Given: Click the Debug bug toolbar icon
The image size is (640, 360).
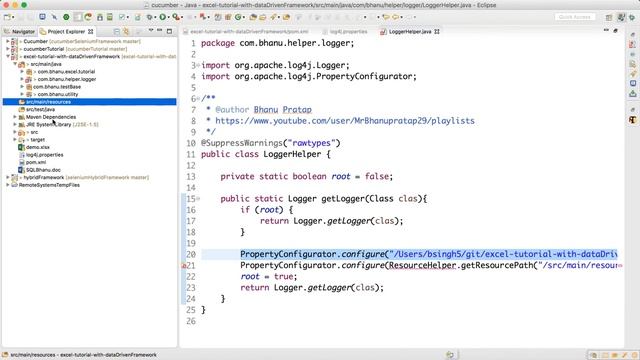Looking at the screenshot, I should (149, 17).
